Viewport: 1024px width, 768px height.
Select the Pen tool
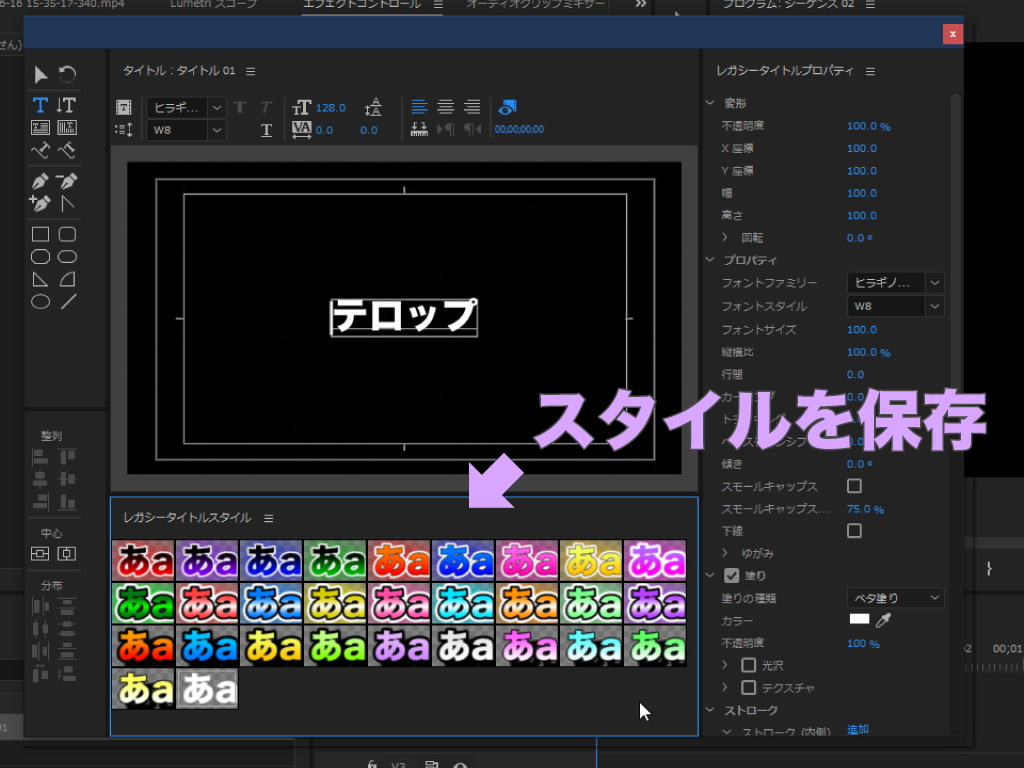point(42,180)
